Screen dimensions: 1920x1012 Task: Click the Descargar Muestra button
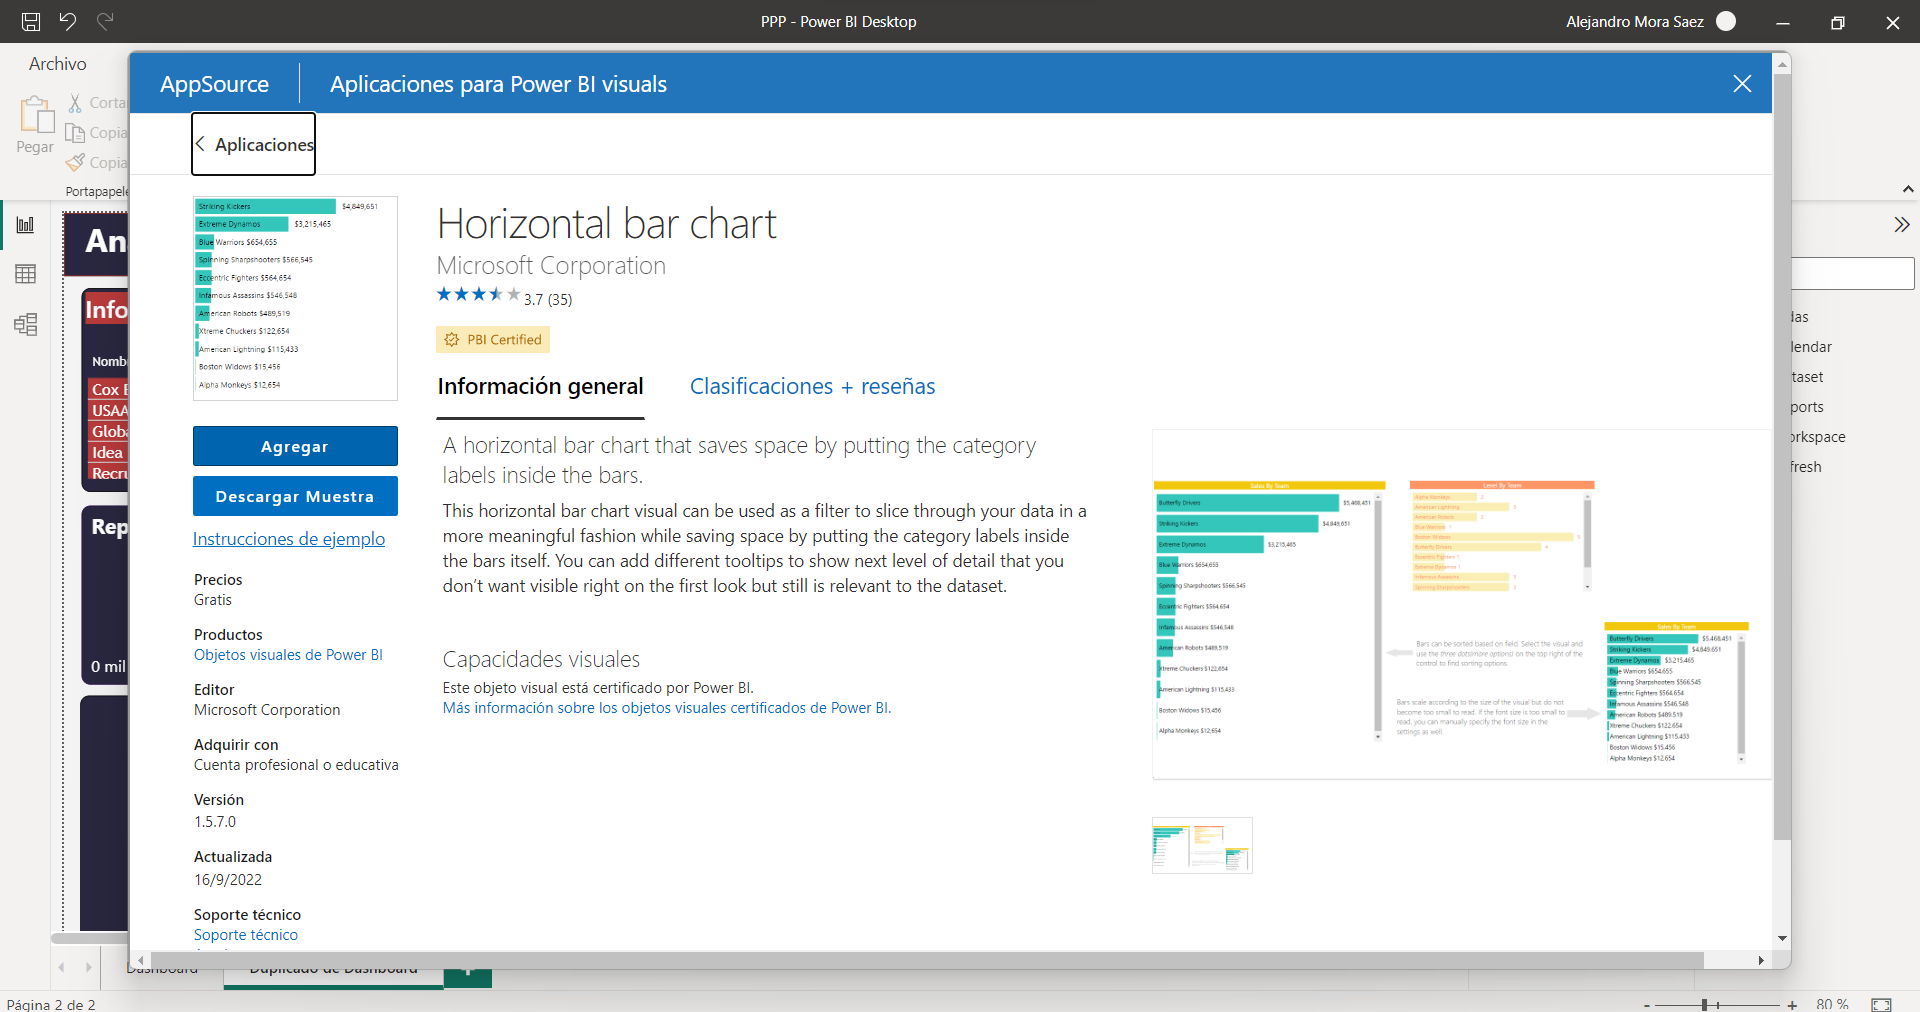coord(295,496)
